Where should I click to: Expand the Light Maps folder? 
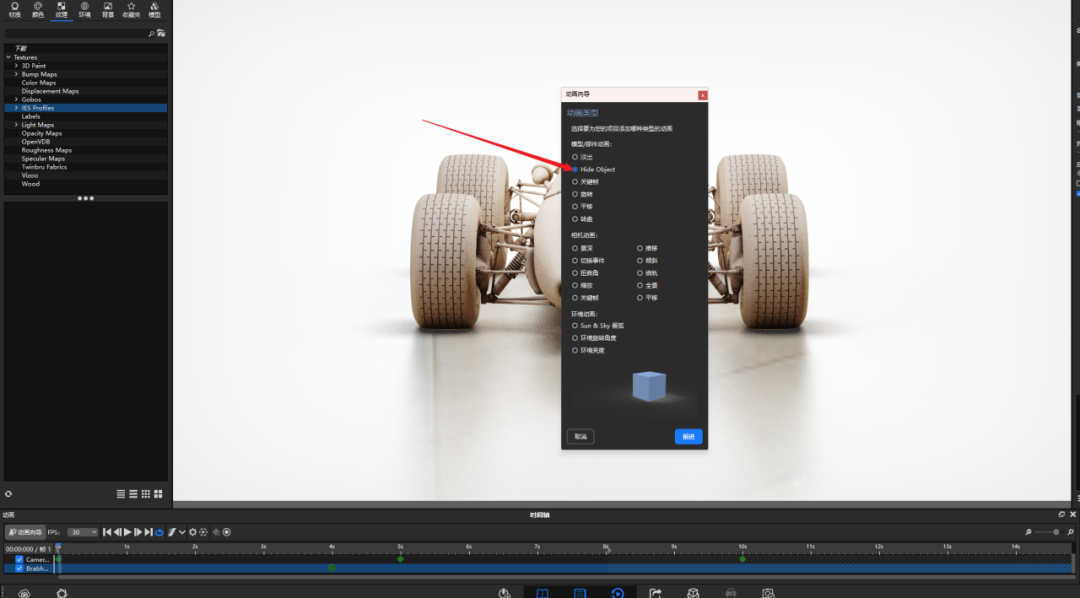coord(17,125)
